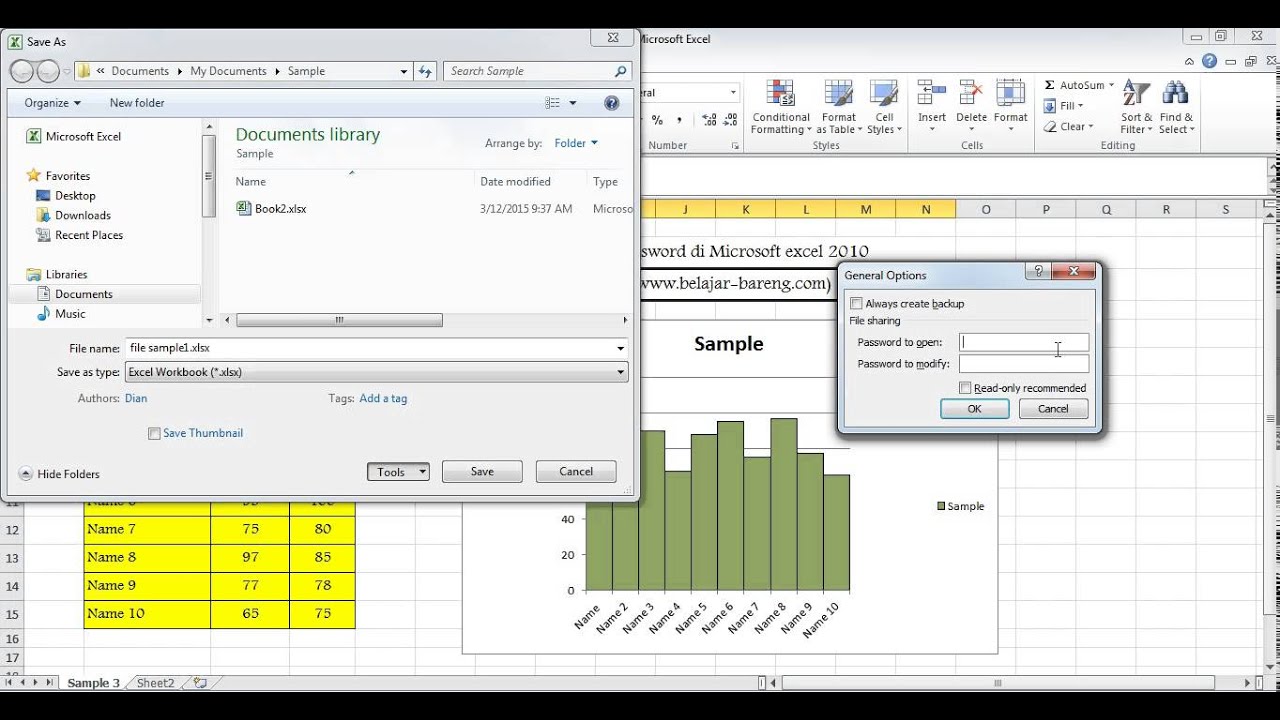Open Recent Places in Favorites
1280x720 pixels.
89,235
